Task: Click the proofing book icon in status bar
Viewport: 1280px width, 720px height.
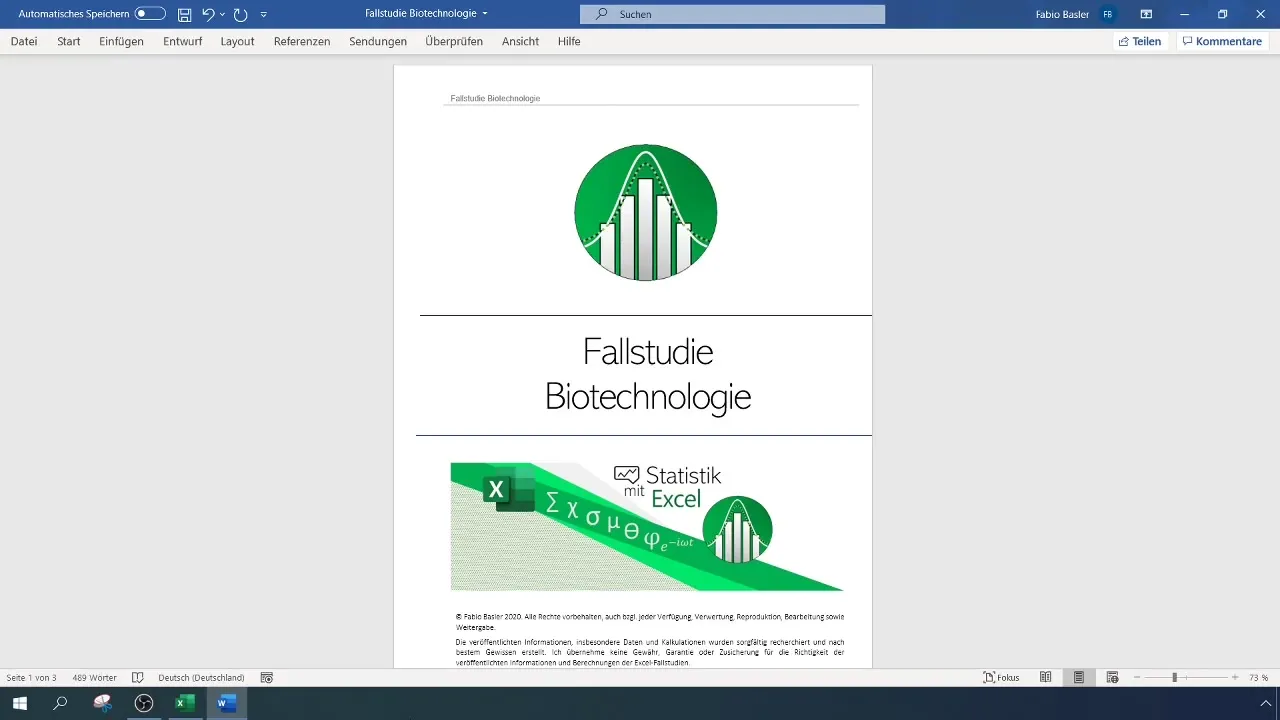Action: click(x=138, y=677)
